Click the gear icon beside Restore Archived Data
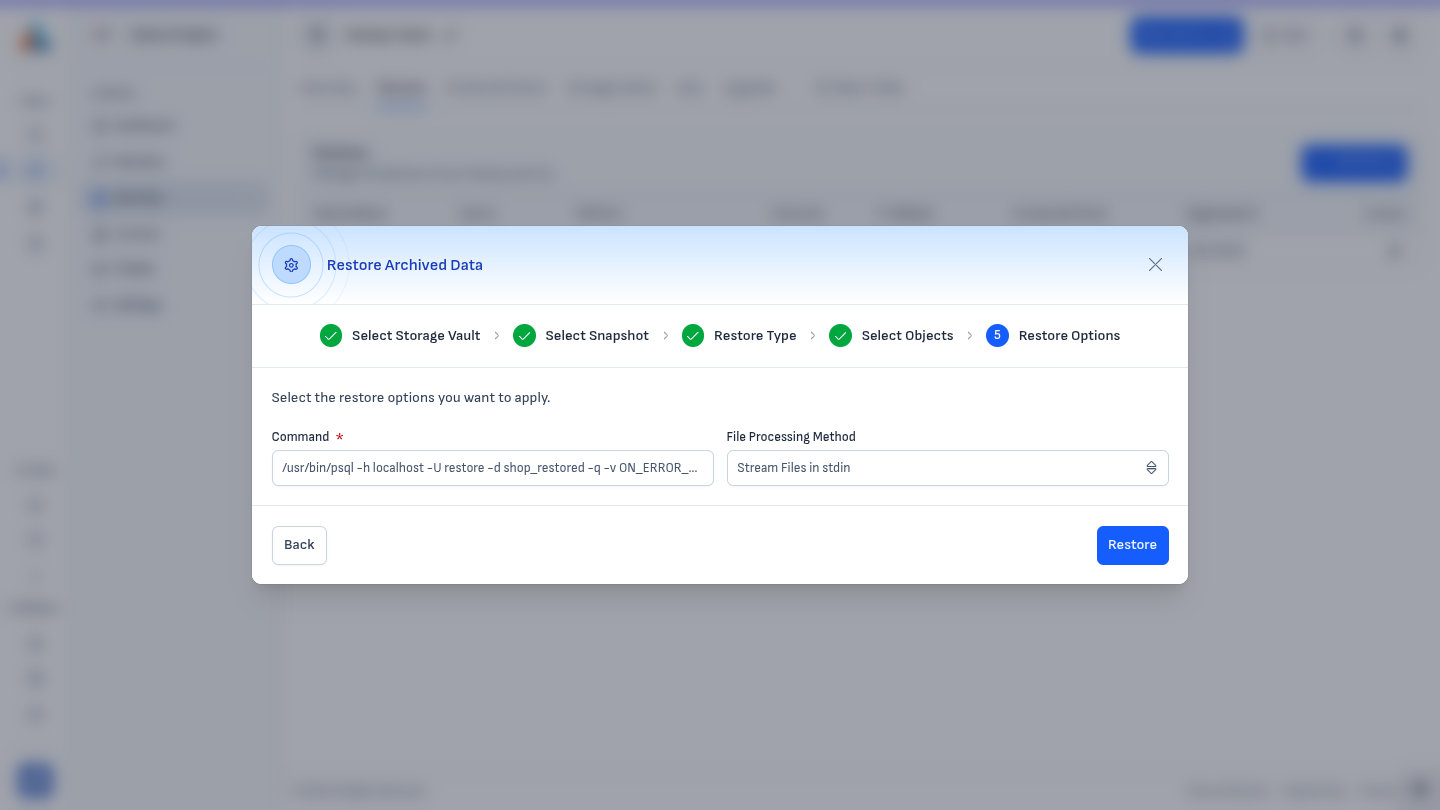1440x810 pixels. click(x=291, y=265)
